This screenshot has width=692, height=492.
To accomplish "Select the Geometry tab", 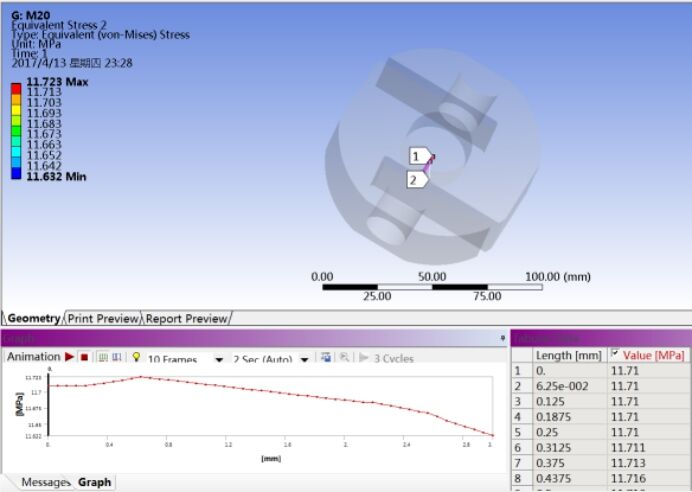I will pos(34,319).
